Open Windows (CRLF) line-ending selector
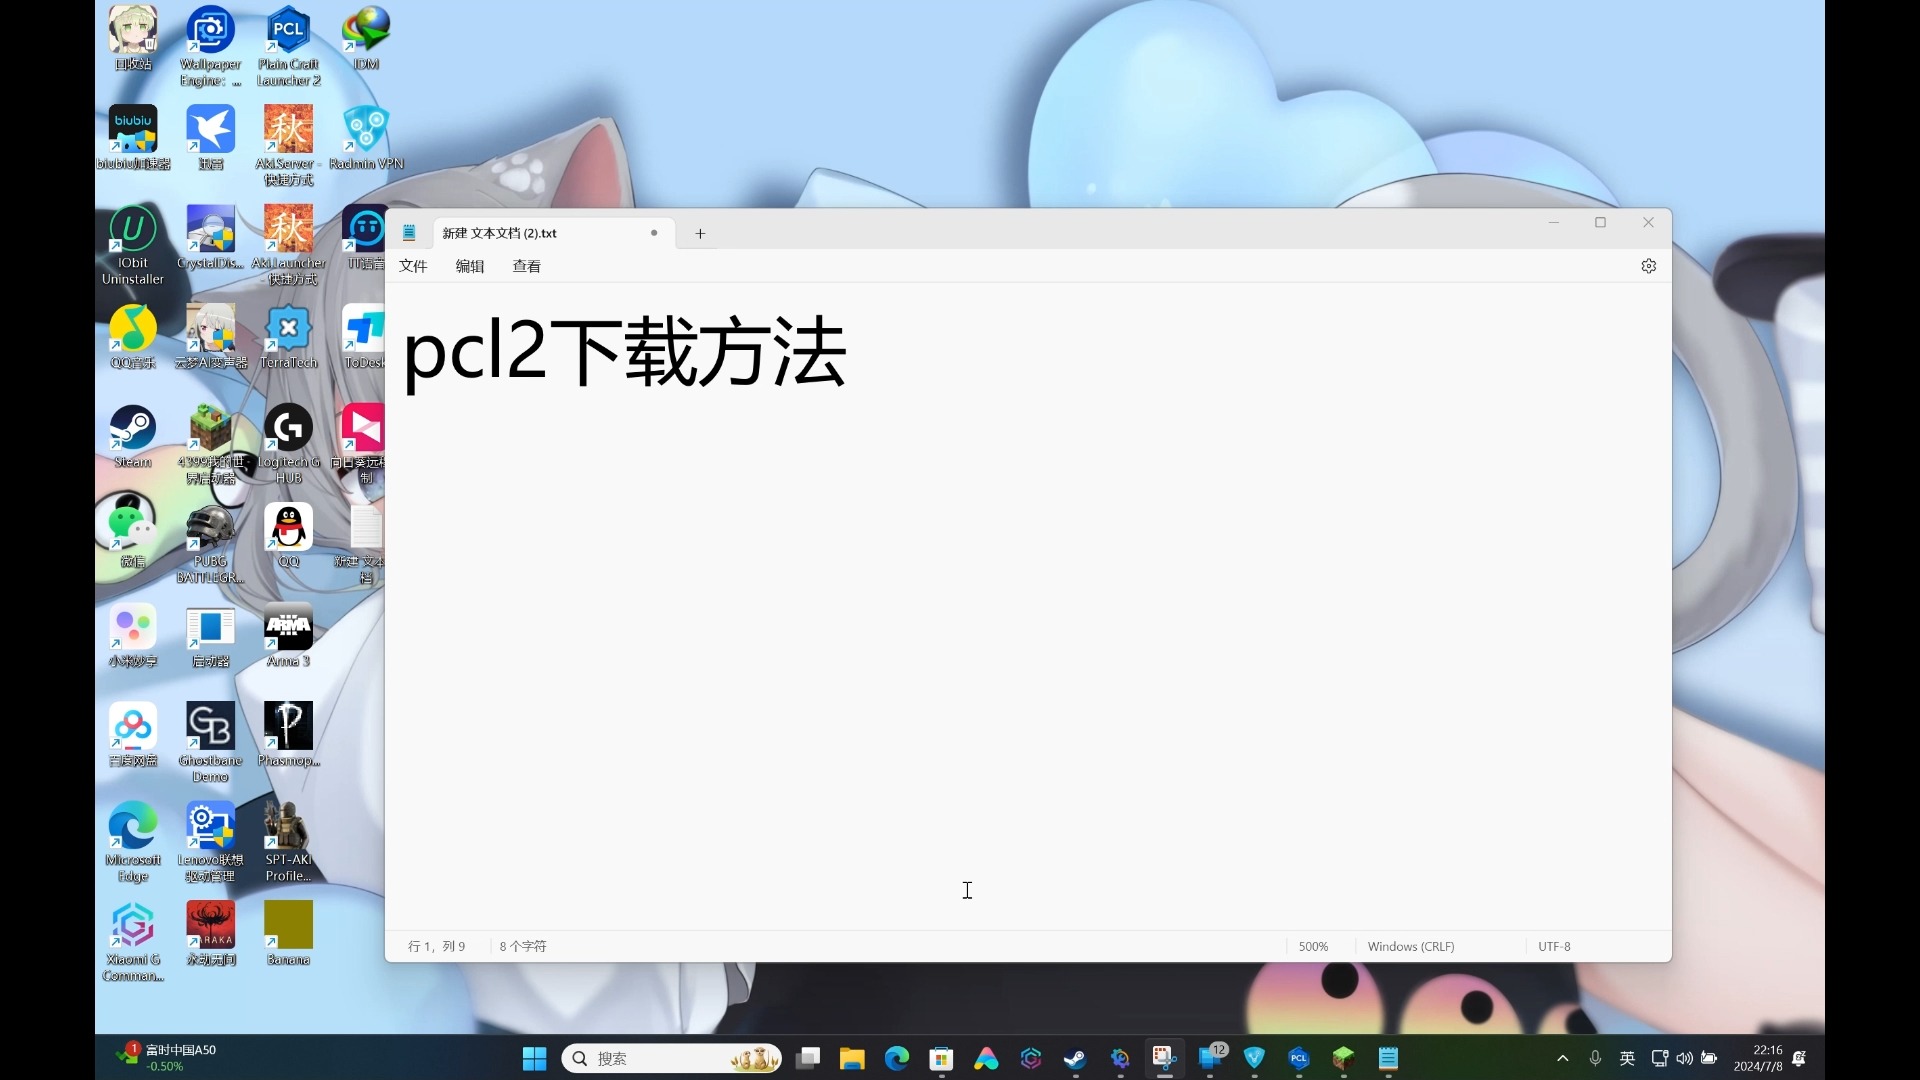The width and height of the screenshot is (1920, 1080). 1410,946
